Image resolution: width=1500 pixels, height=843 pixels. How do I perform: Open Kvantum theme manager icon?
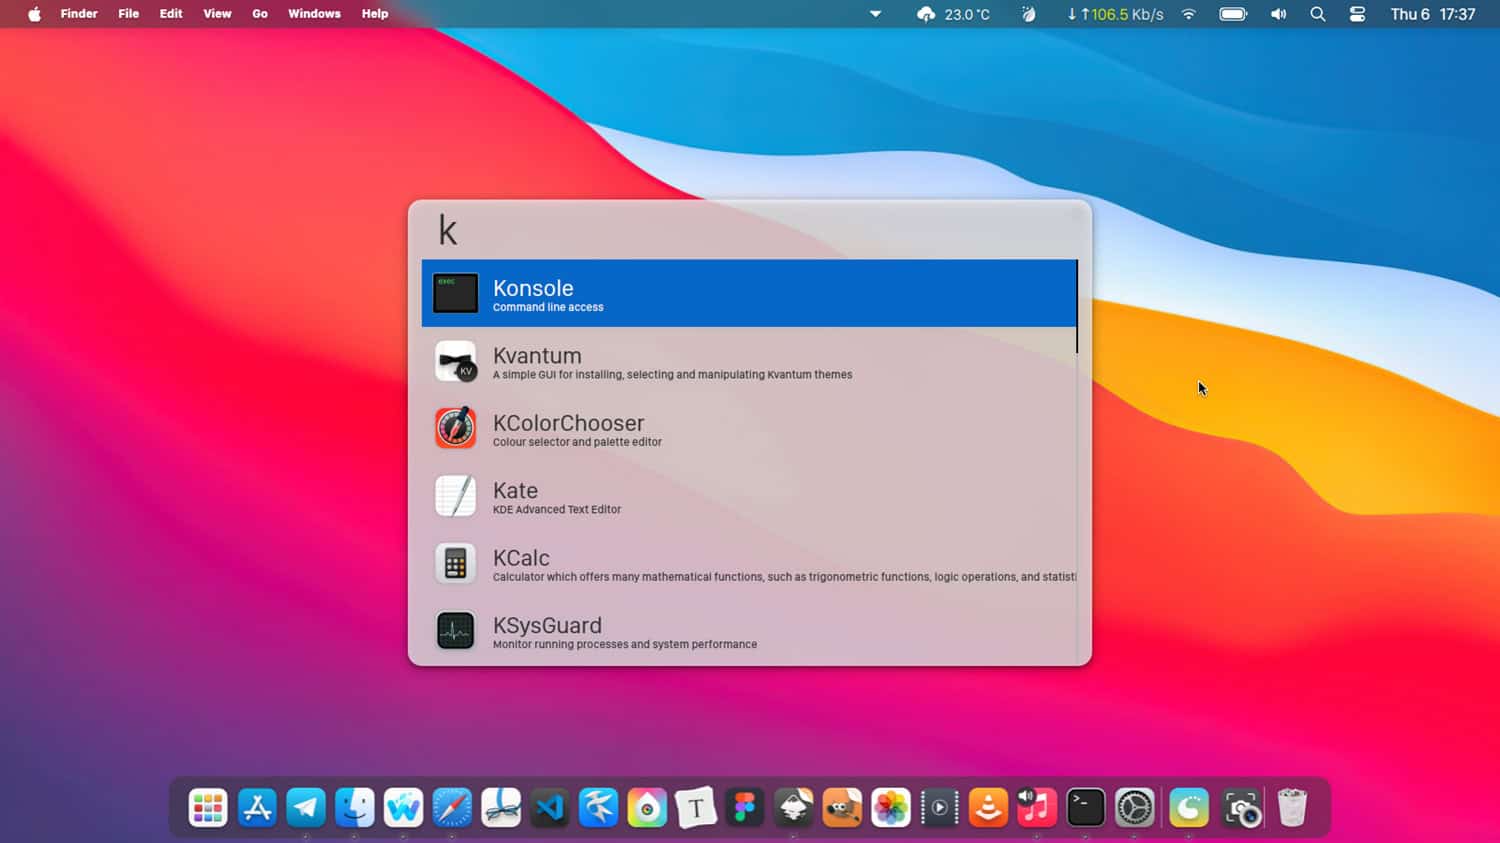[x=455, y=361]
